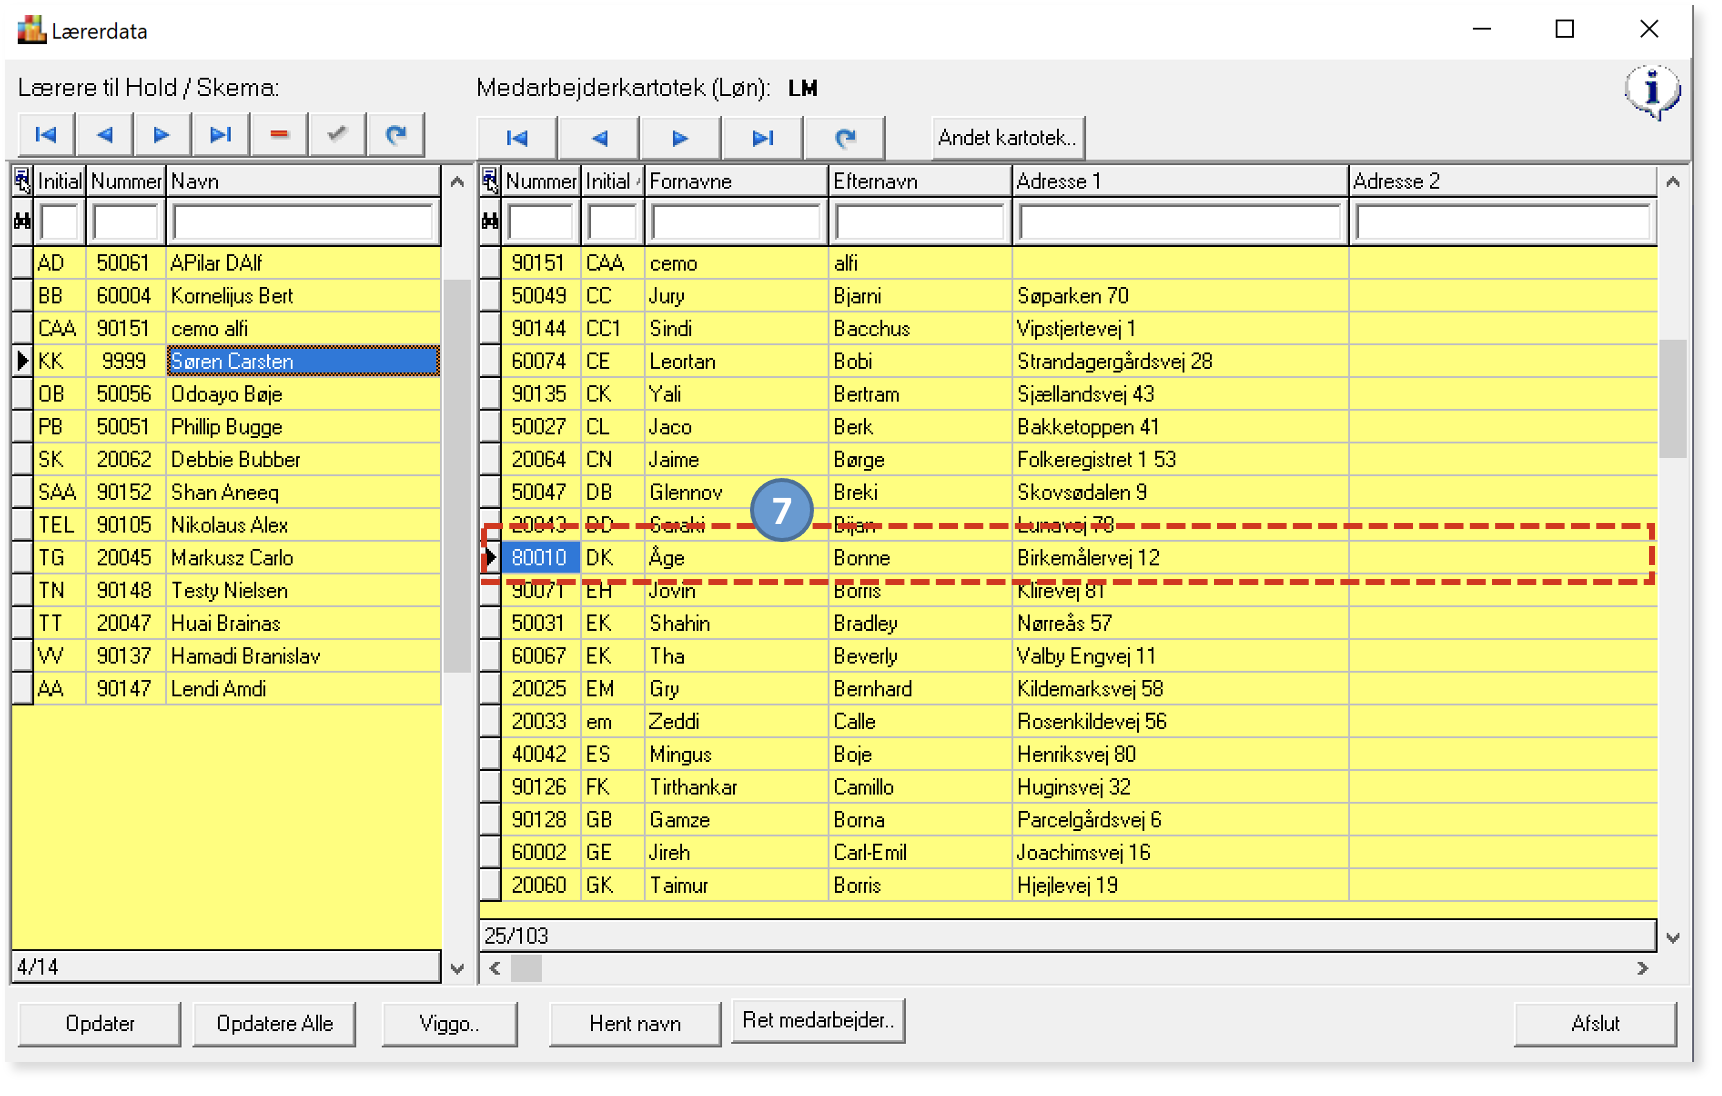
Task: Click Opdatere Alle button
Action: point(274,1023)
